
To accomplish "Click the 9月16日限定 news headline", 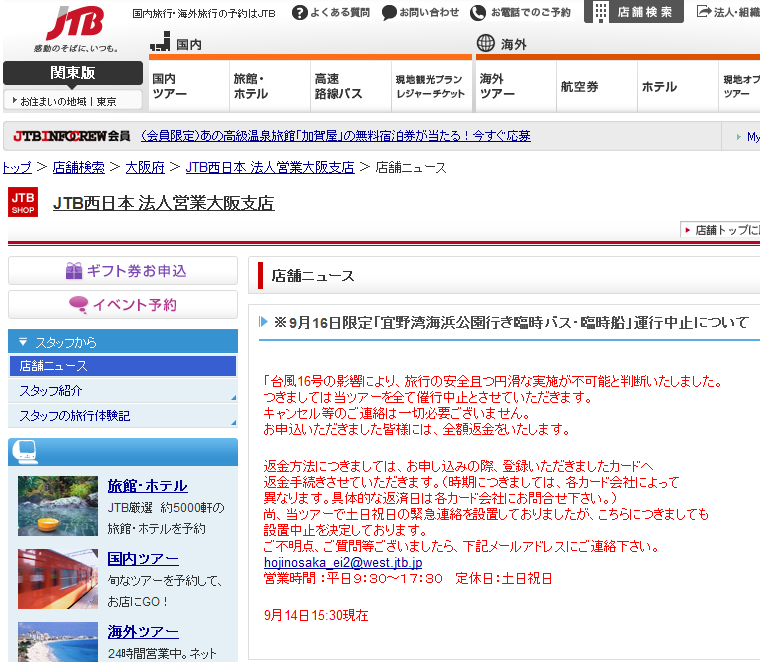I will (511, 322).
